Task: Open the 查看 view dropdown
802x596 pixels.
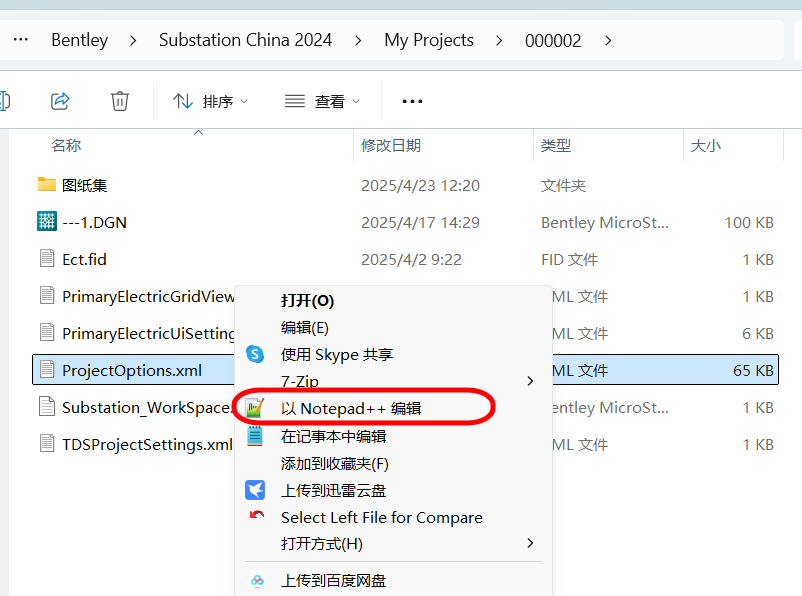Action: 322,101
